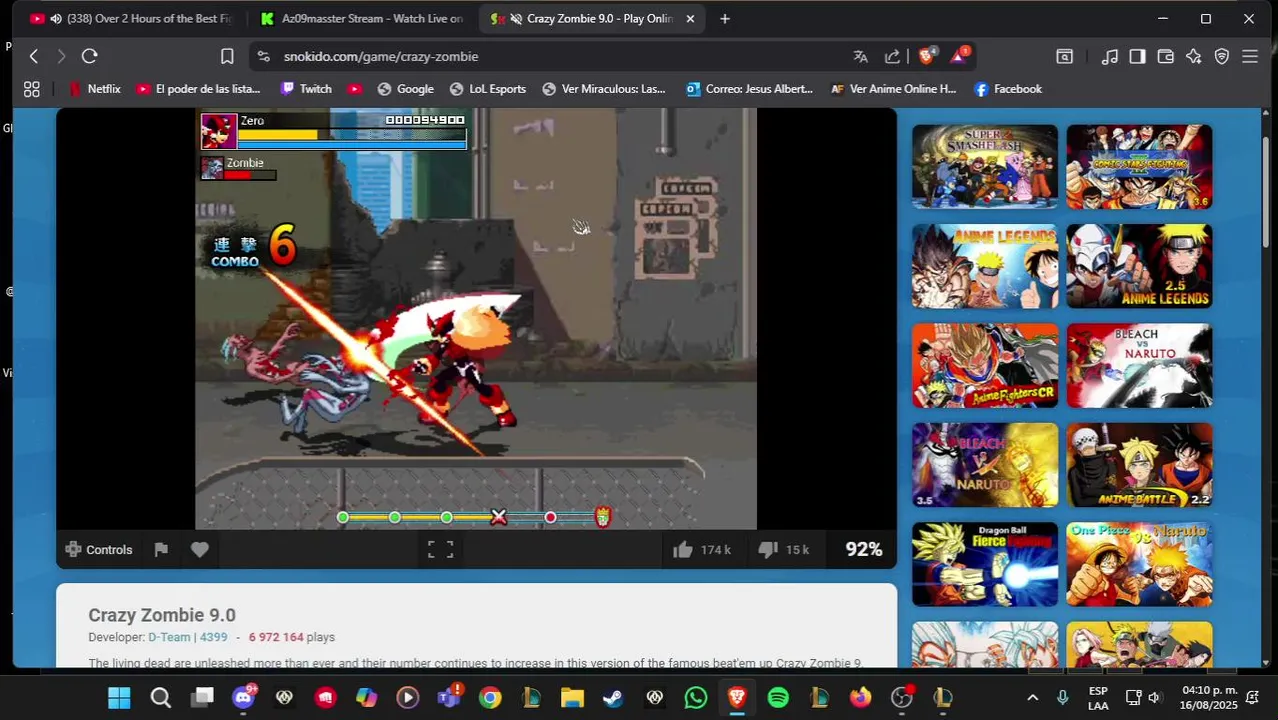Open the LoL Esports bookmark

487,89
